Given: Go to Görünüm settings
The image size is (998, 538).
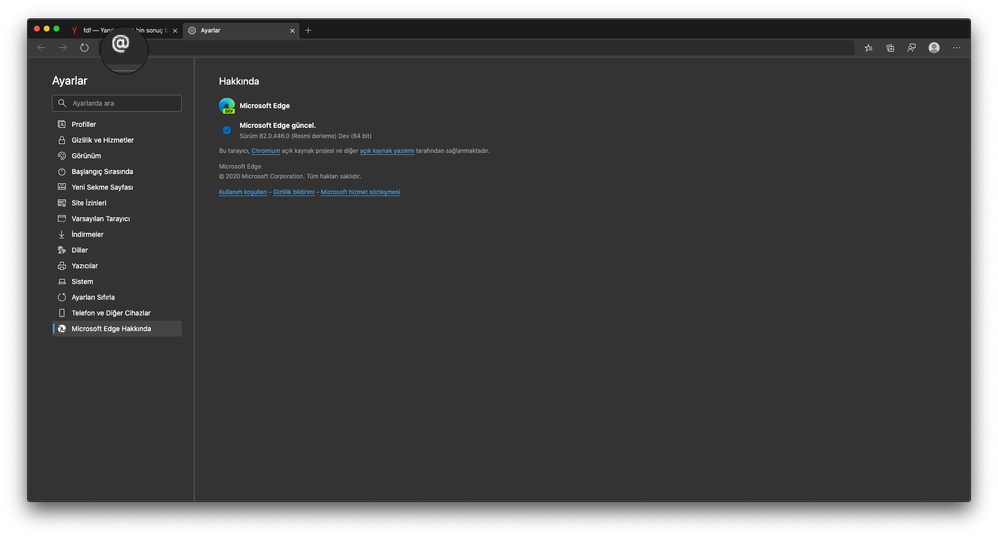Looking at the screenshot, I should [117, 155].
